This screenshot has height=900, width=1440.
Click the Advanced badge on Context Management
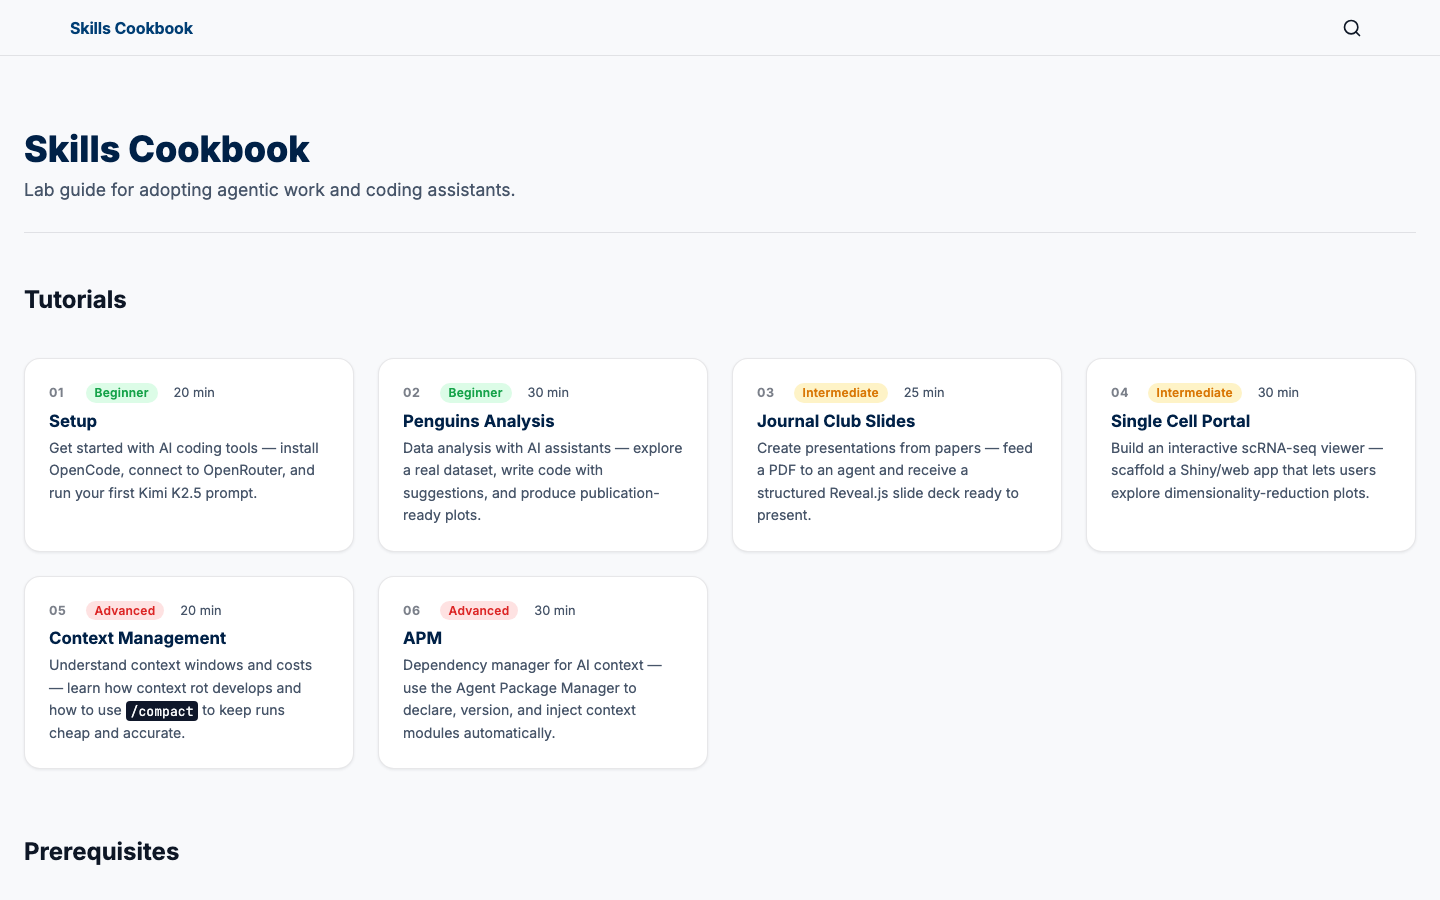point(125,611)
